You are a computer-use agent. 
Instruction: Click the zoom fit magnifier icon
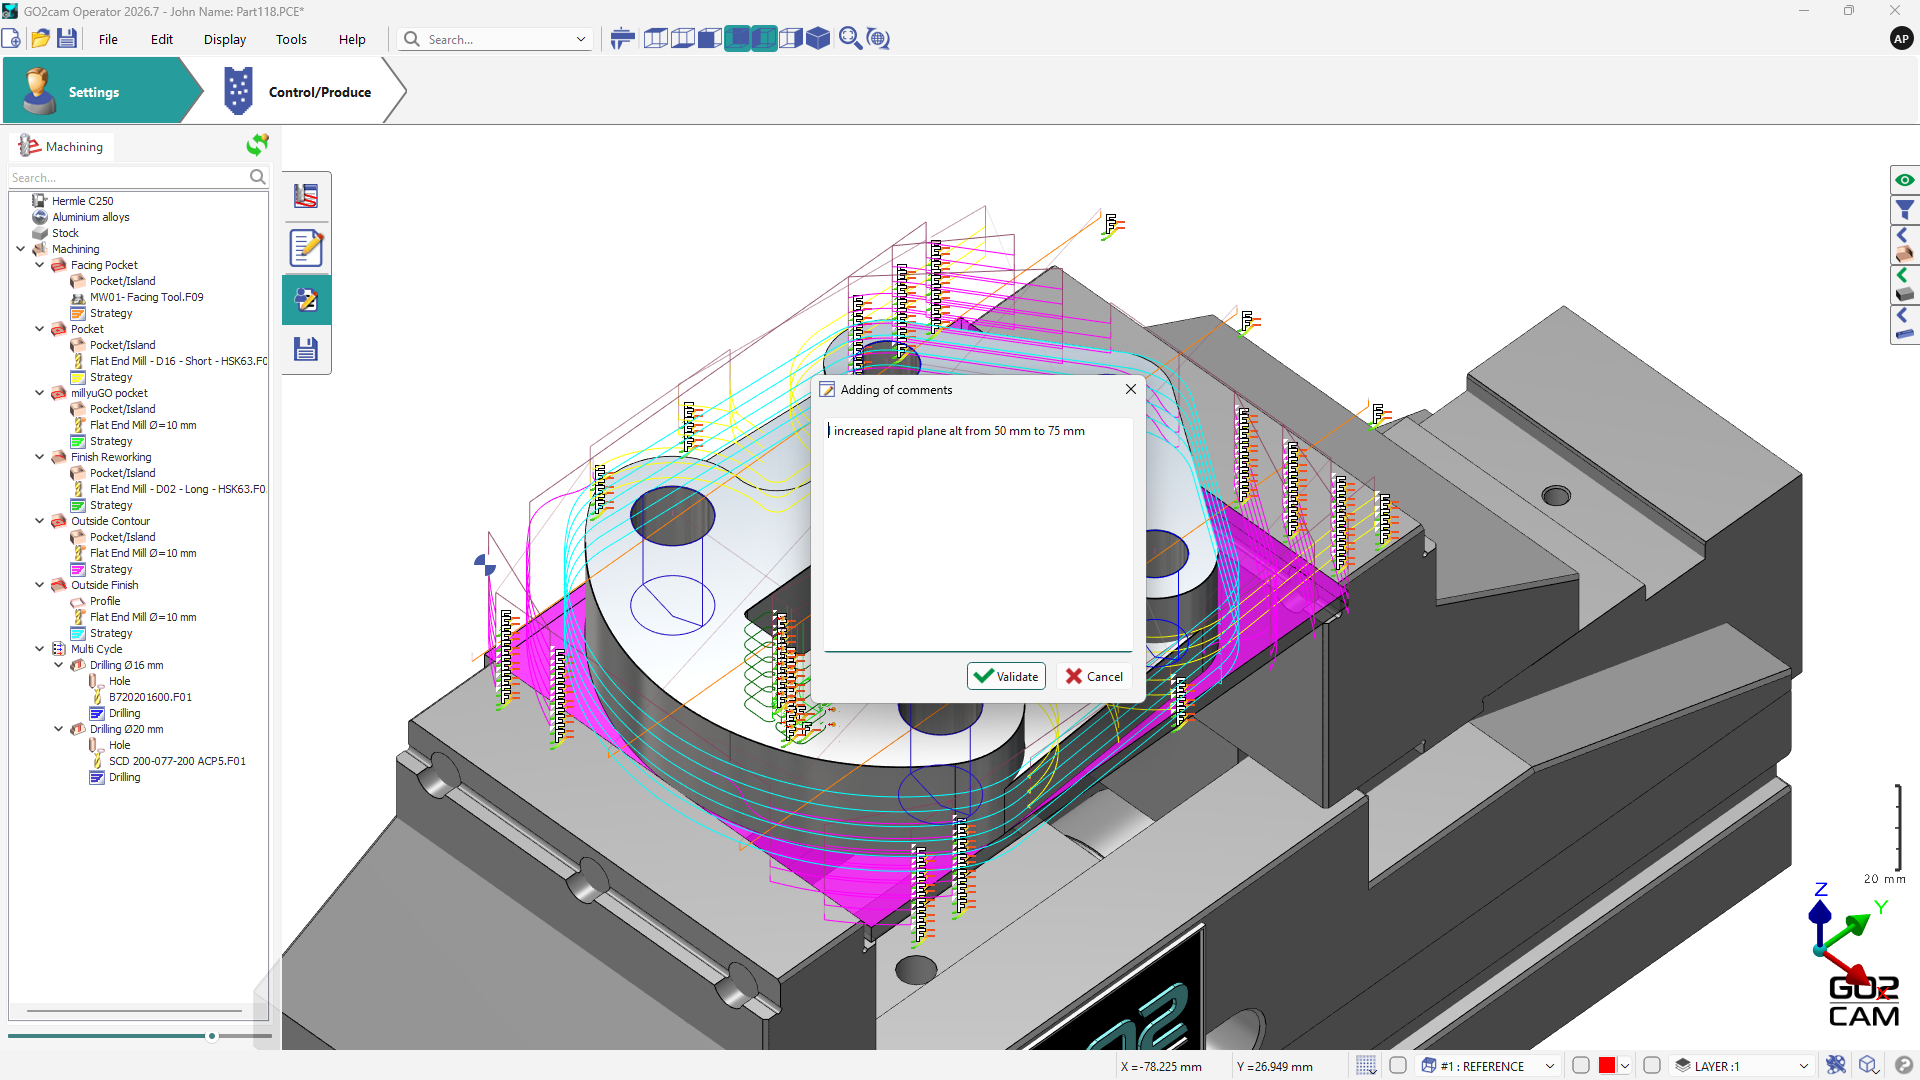[x=850, y=39]
